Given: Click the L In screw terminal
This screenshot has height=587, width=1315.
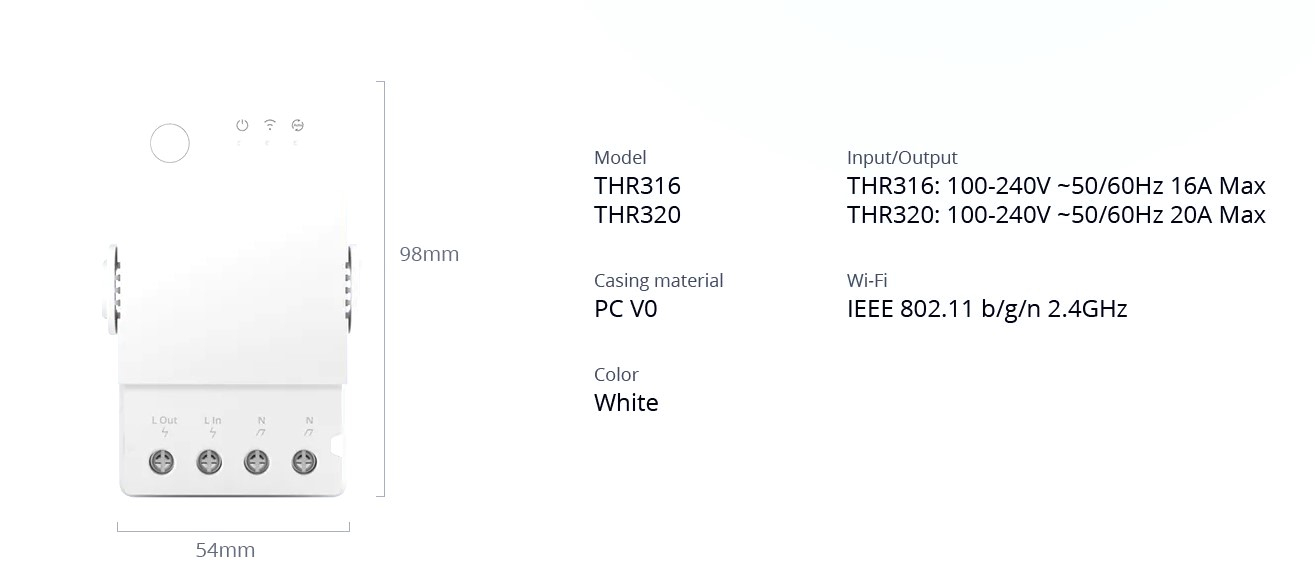Looking at the screenshot, I should coord(209,461).
